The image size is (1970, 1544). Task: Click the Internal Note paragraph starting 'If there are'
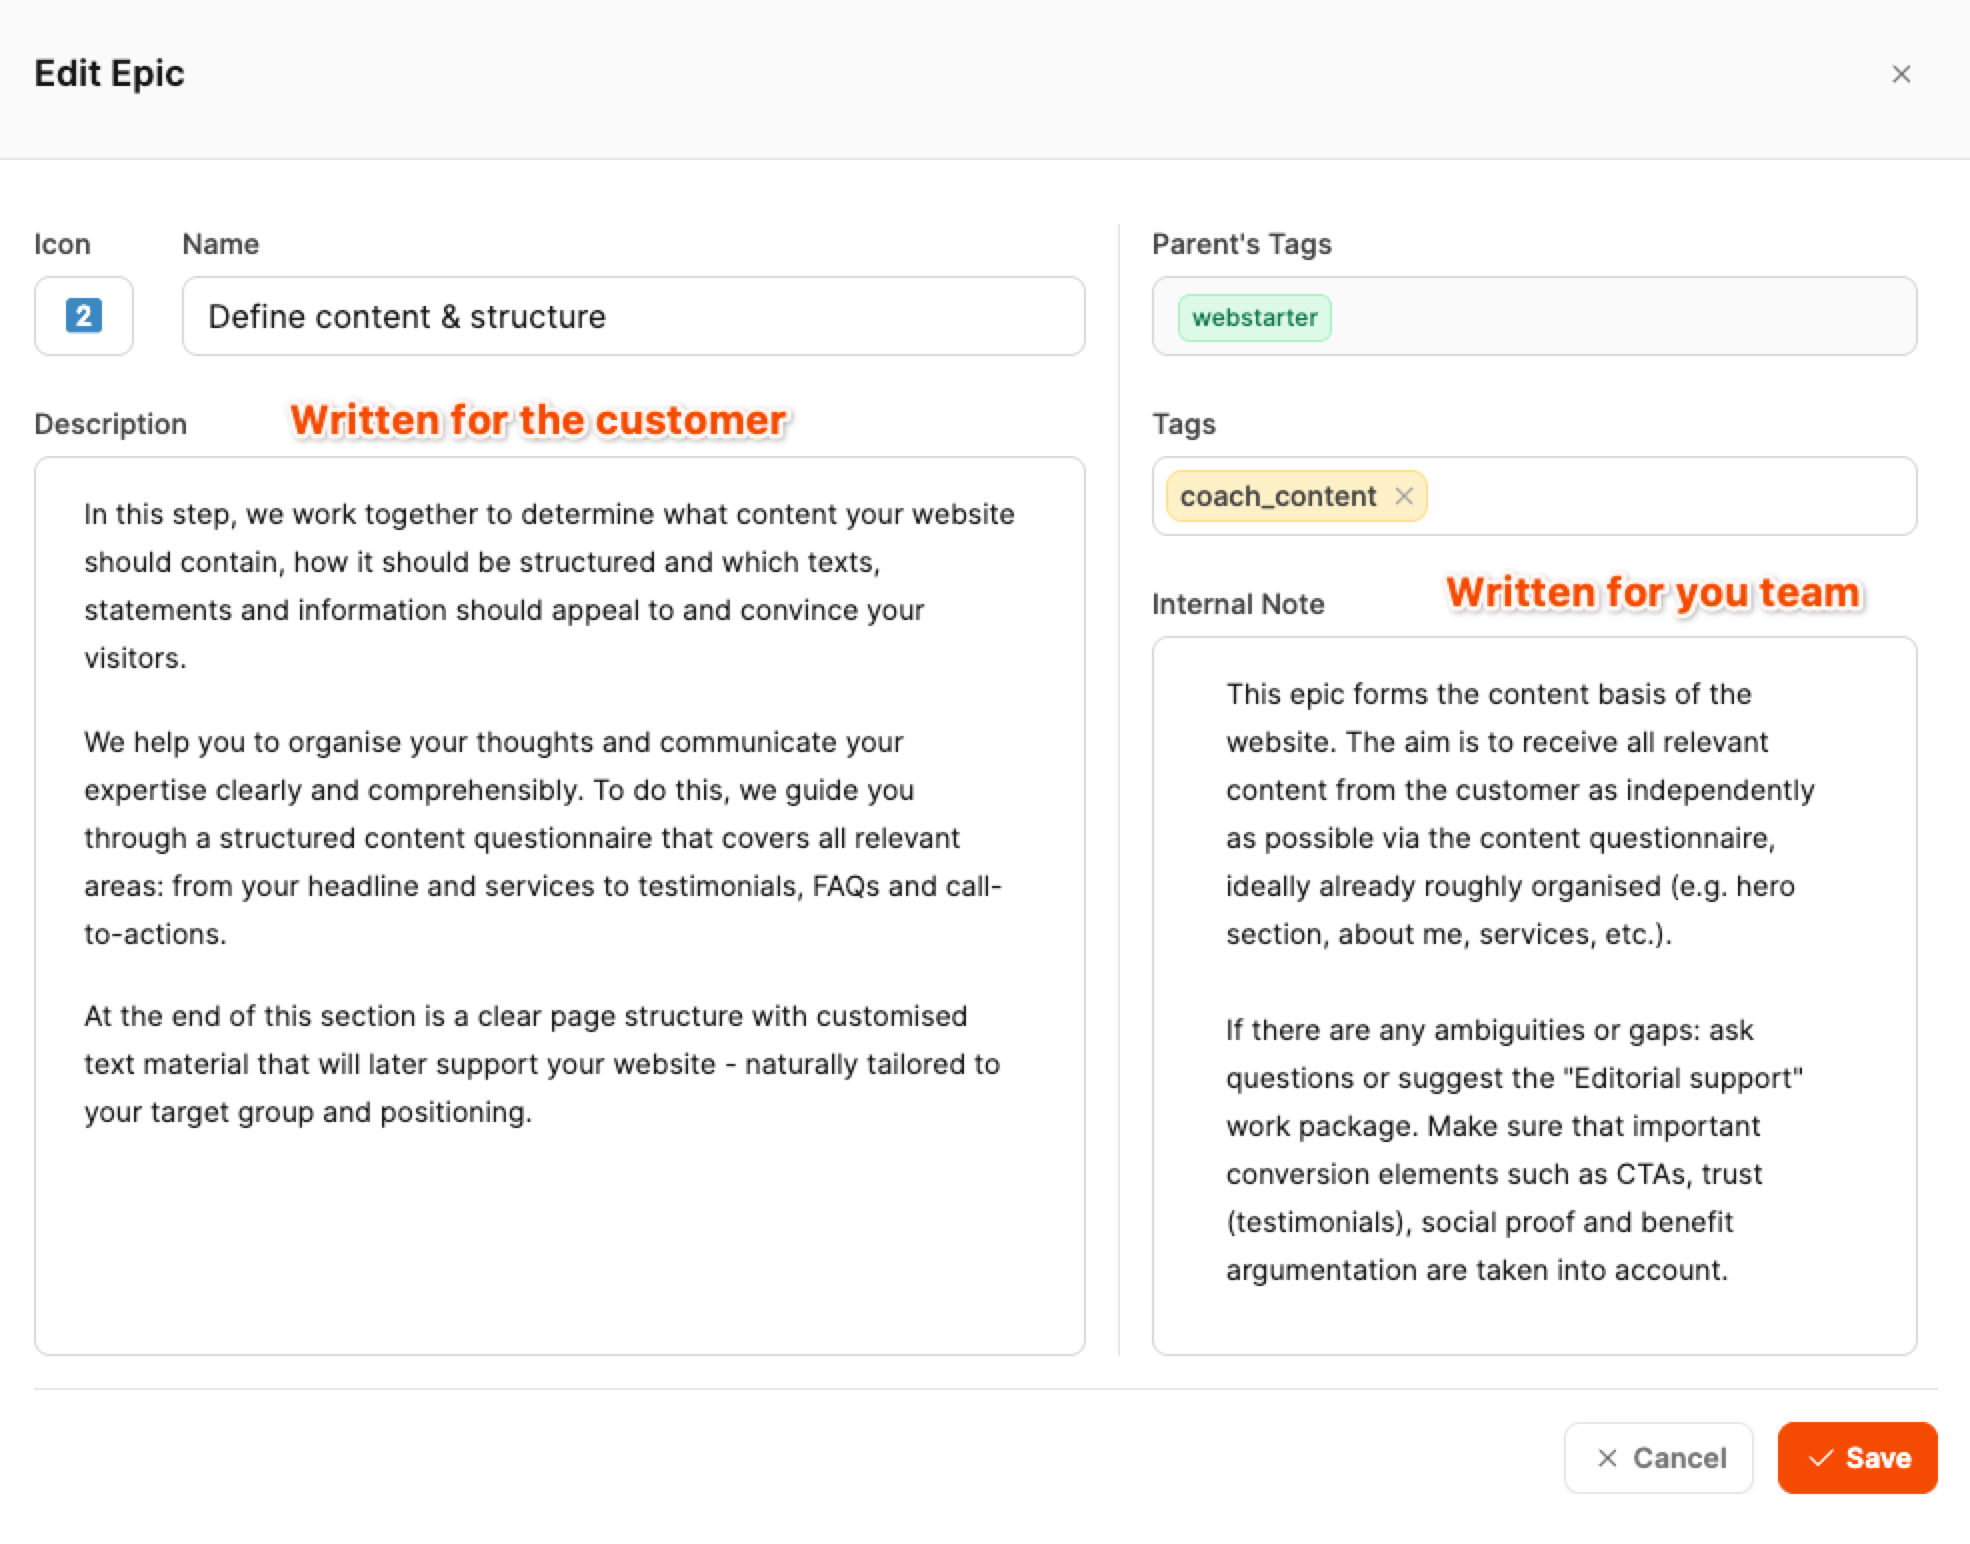pos(1512,1150)
